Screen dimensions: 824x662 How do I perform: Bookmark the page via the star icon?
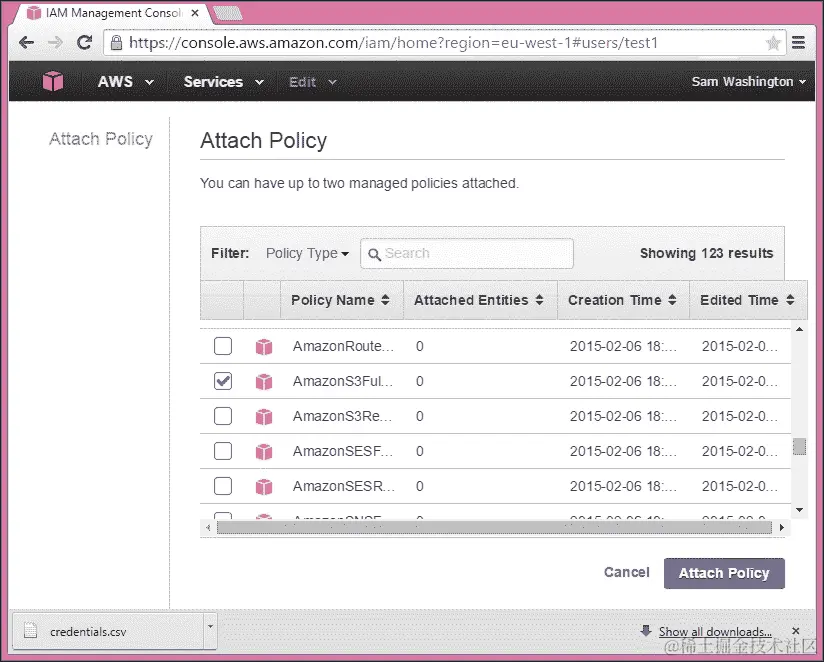[x=774, y=43]
